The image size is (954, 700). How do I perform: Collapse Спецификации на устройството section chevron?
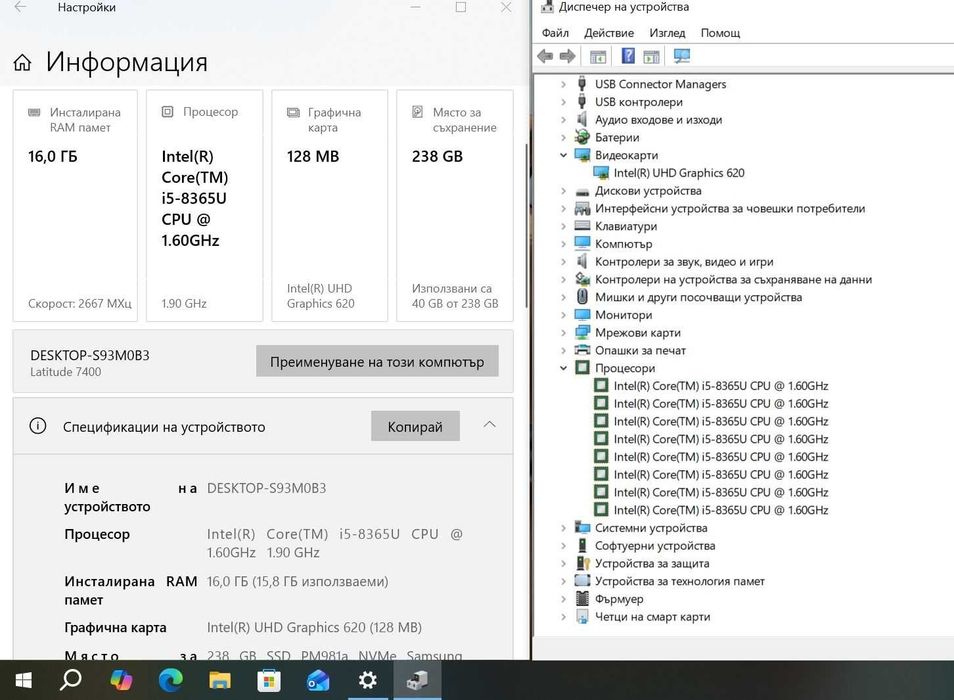pos(489,425)
